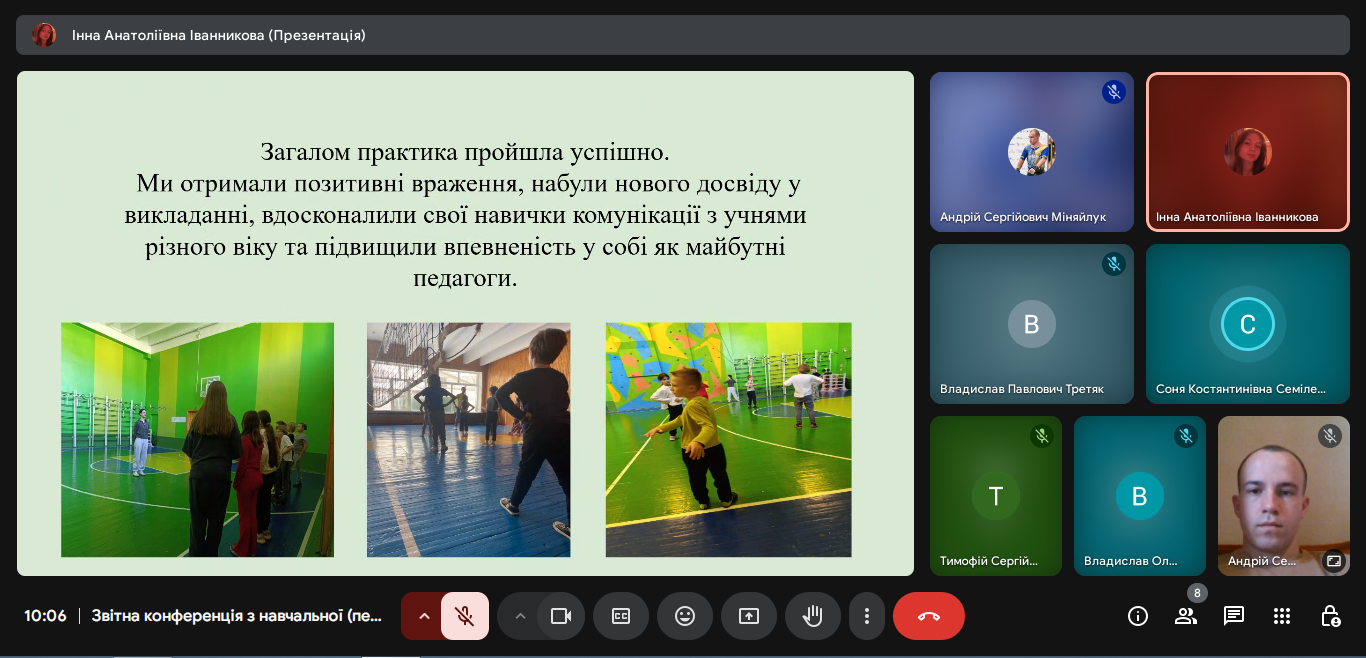Expand audio settings arrow beside microphone
This screenshot has width=1366, height=658.
(423, 616)
